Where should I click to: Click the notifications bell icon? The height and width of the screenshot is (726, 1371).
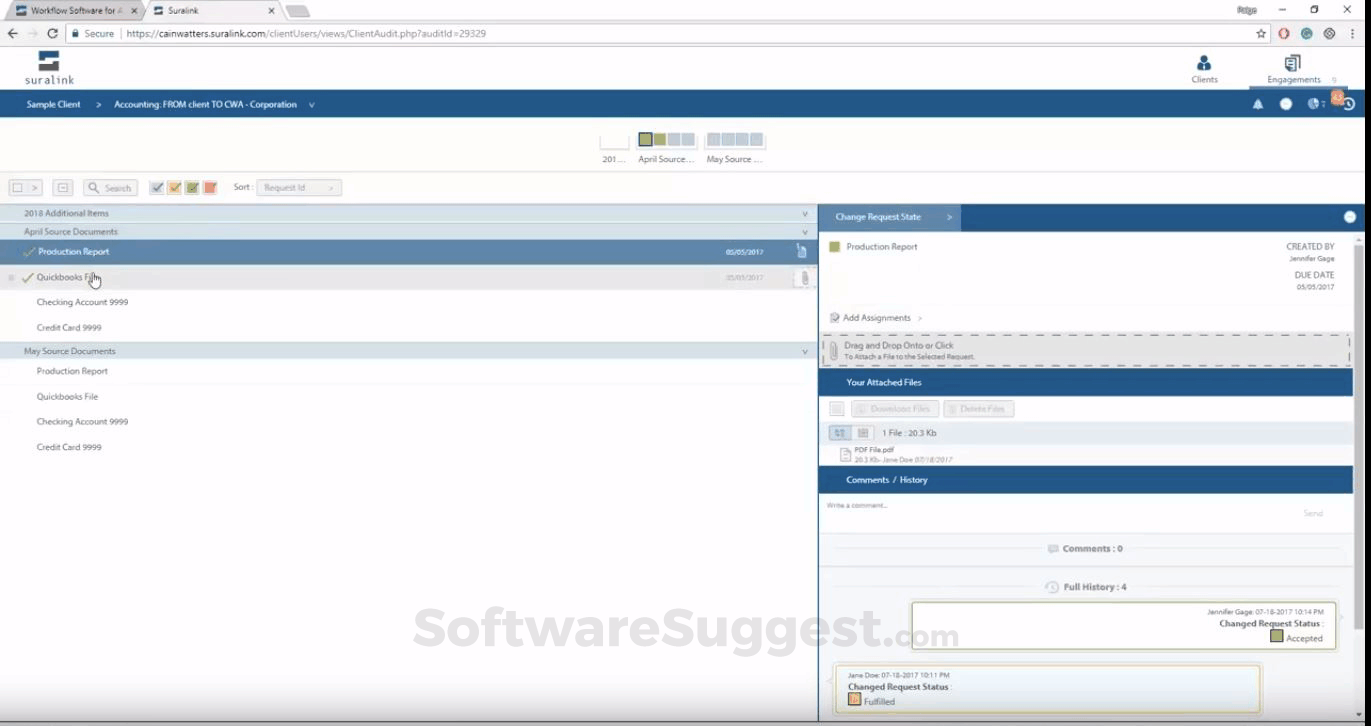1257,104
